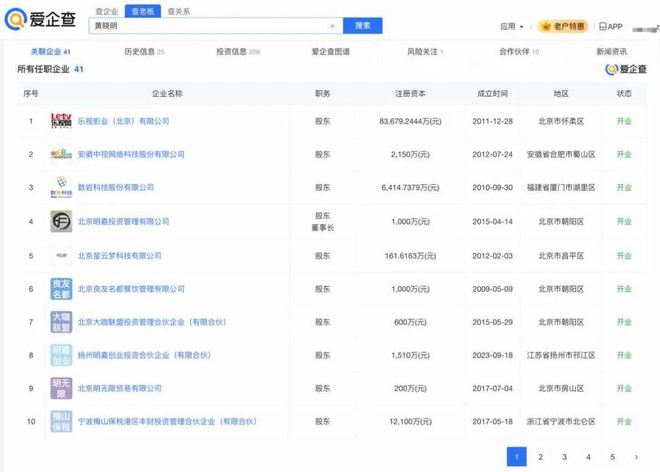Open the 北京明嘉投资管理 company logo
The image size is (660, 472).
click(x=61, y=221)
